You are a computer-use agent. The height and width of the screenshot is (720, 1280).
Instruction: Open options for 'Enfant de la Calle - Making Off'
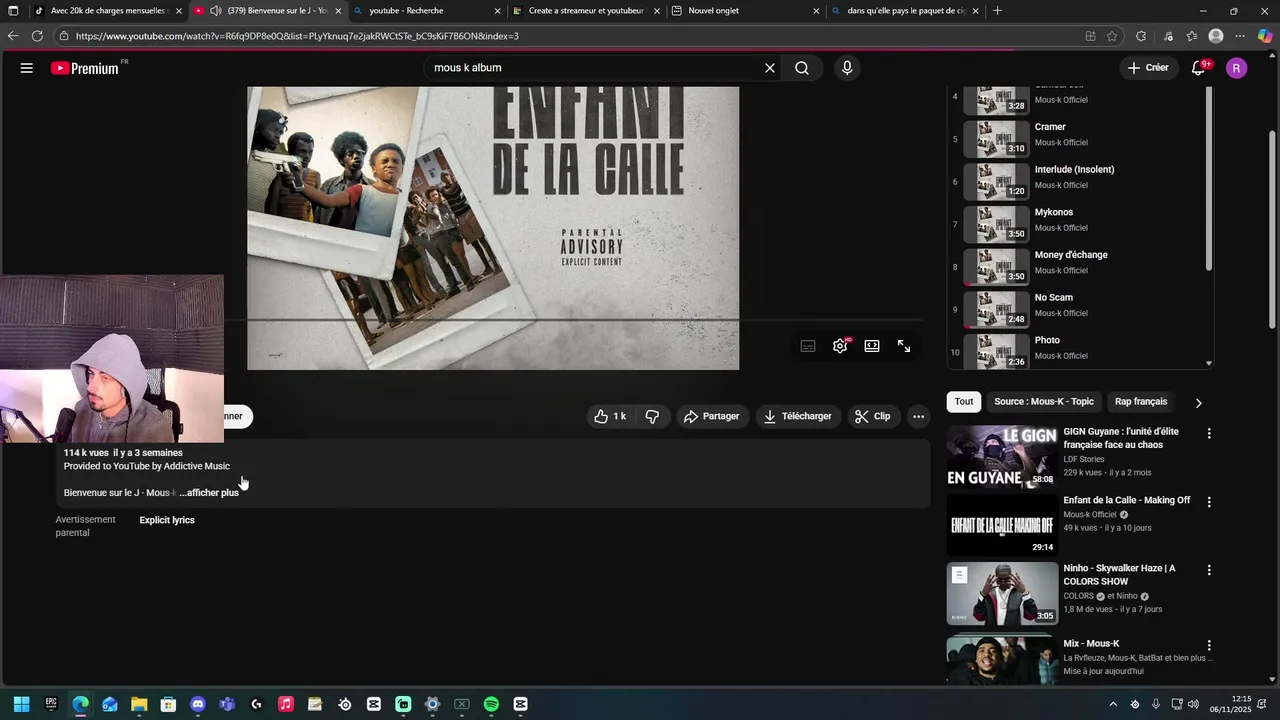(x=1209, y=502)
